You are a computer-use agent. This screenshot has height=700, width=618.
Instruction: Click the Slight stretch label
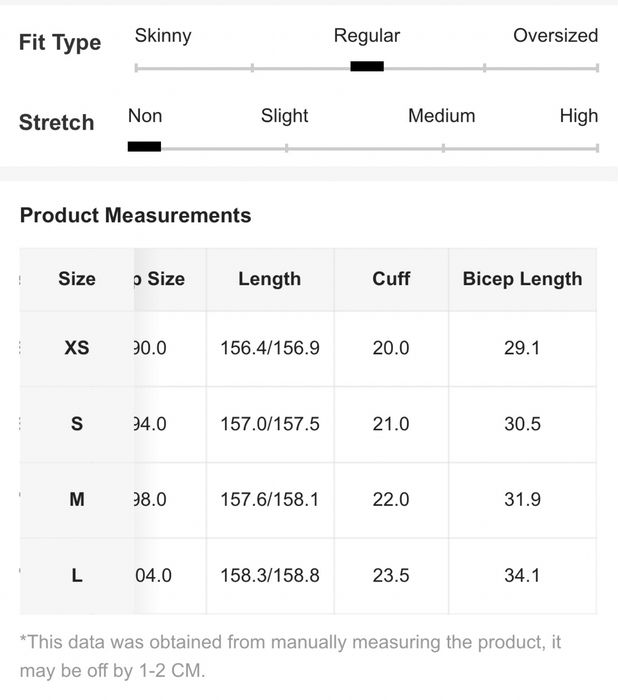click(284, 116)
